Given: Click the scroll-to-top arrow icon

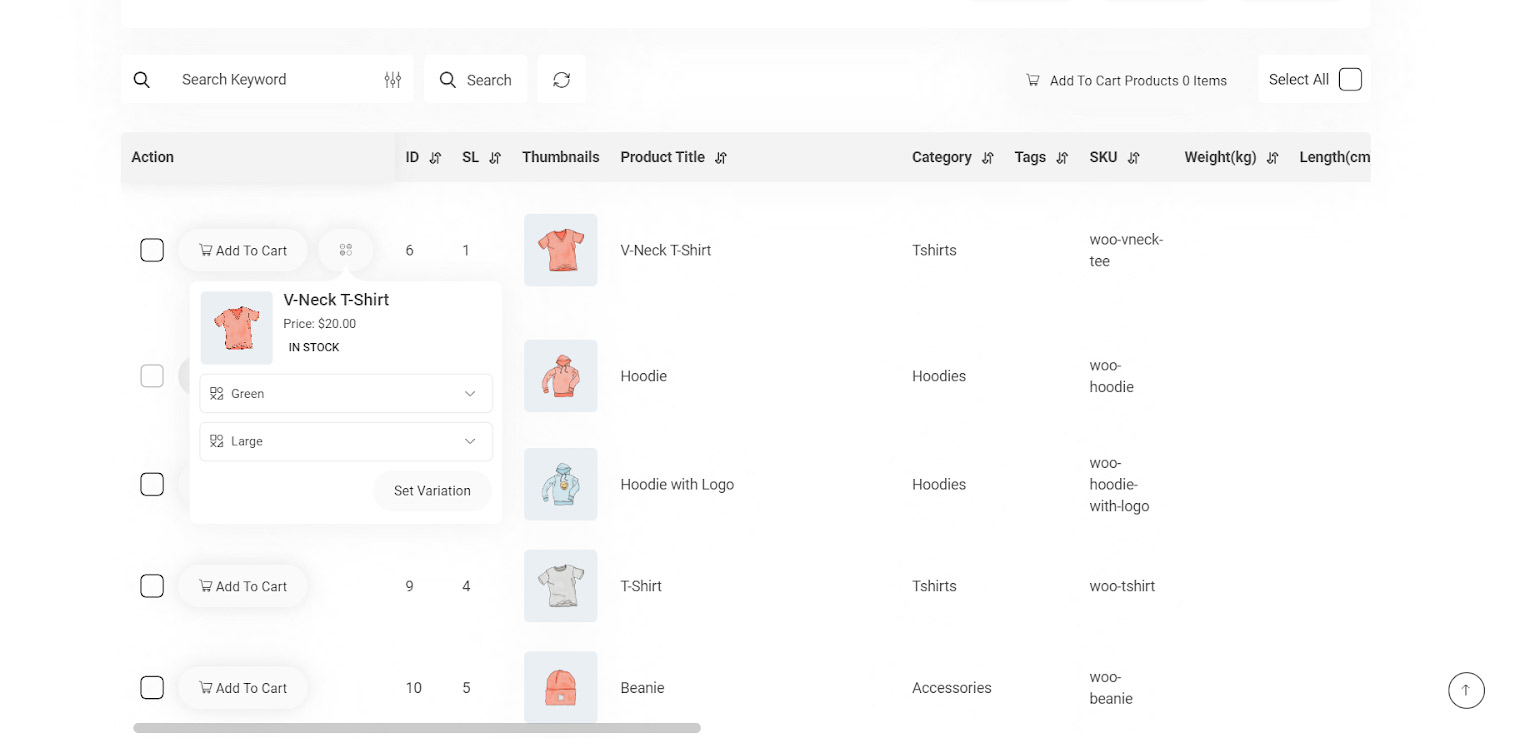Looking at the screenshot, I should [1466, 690].
